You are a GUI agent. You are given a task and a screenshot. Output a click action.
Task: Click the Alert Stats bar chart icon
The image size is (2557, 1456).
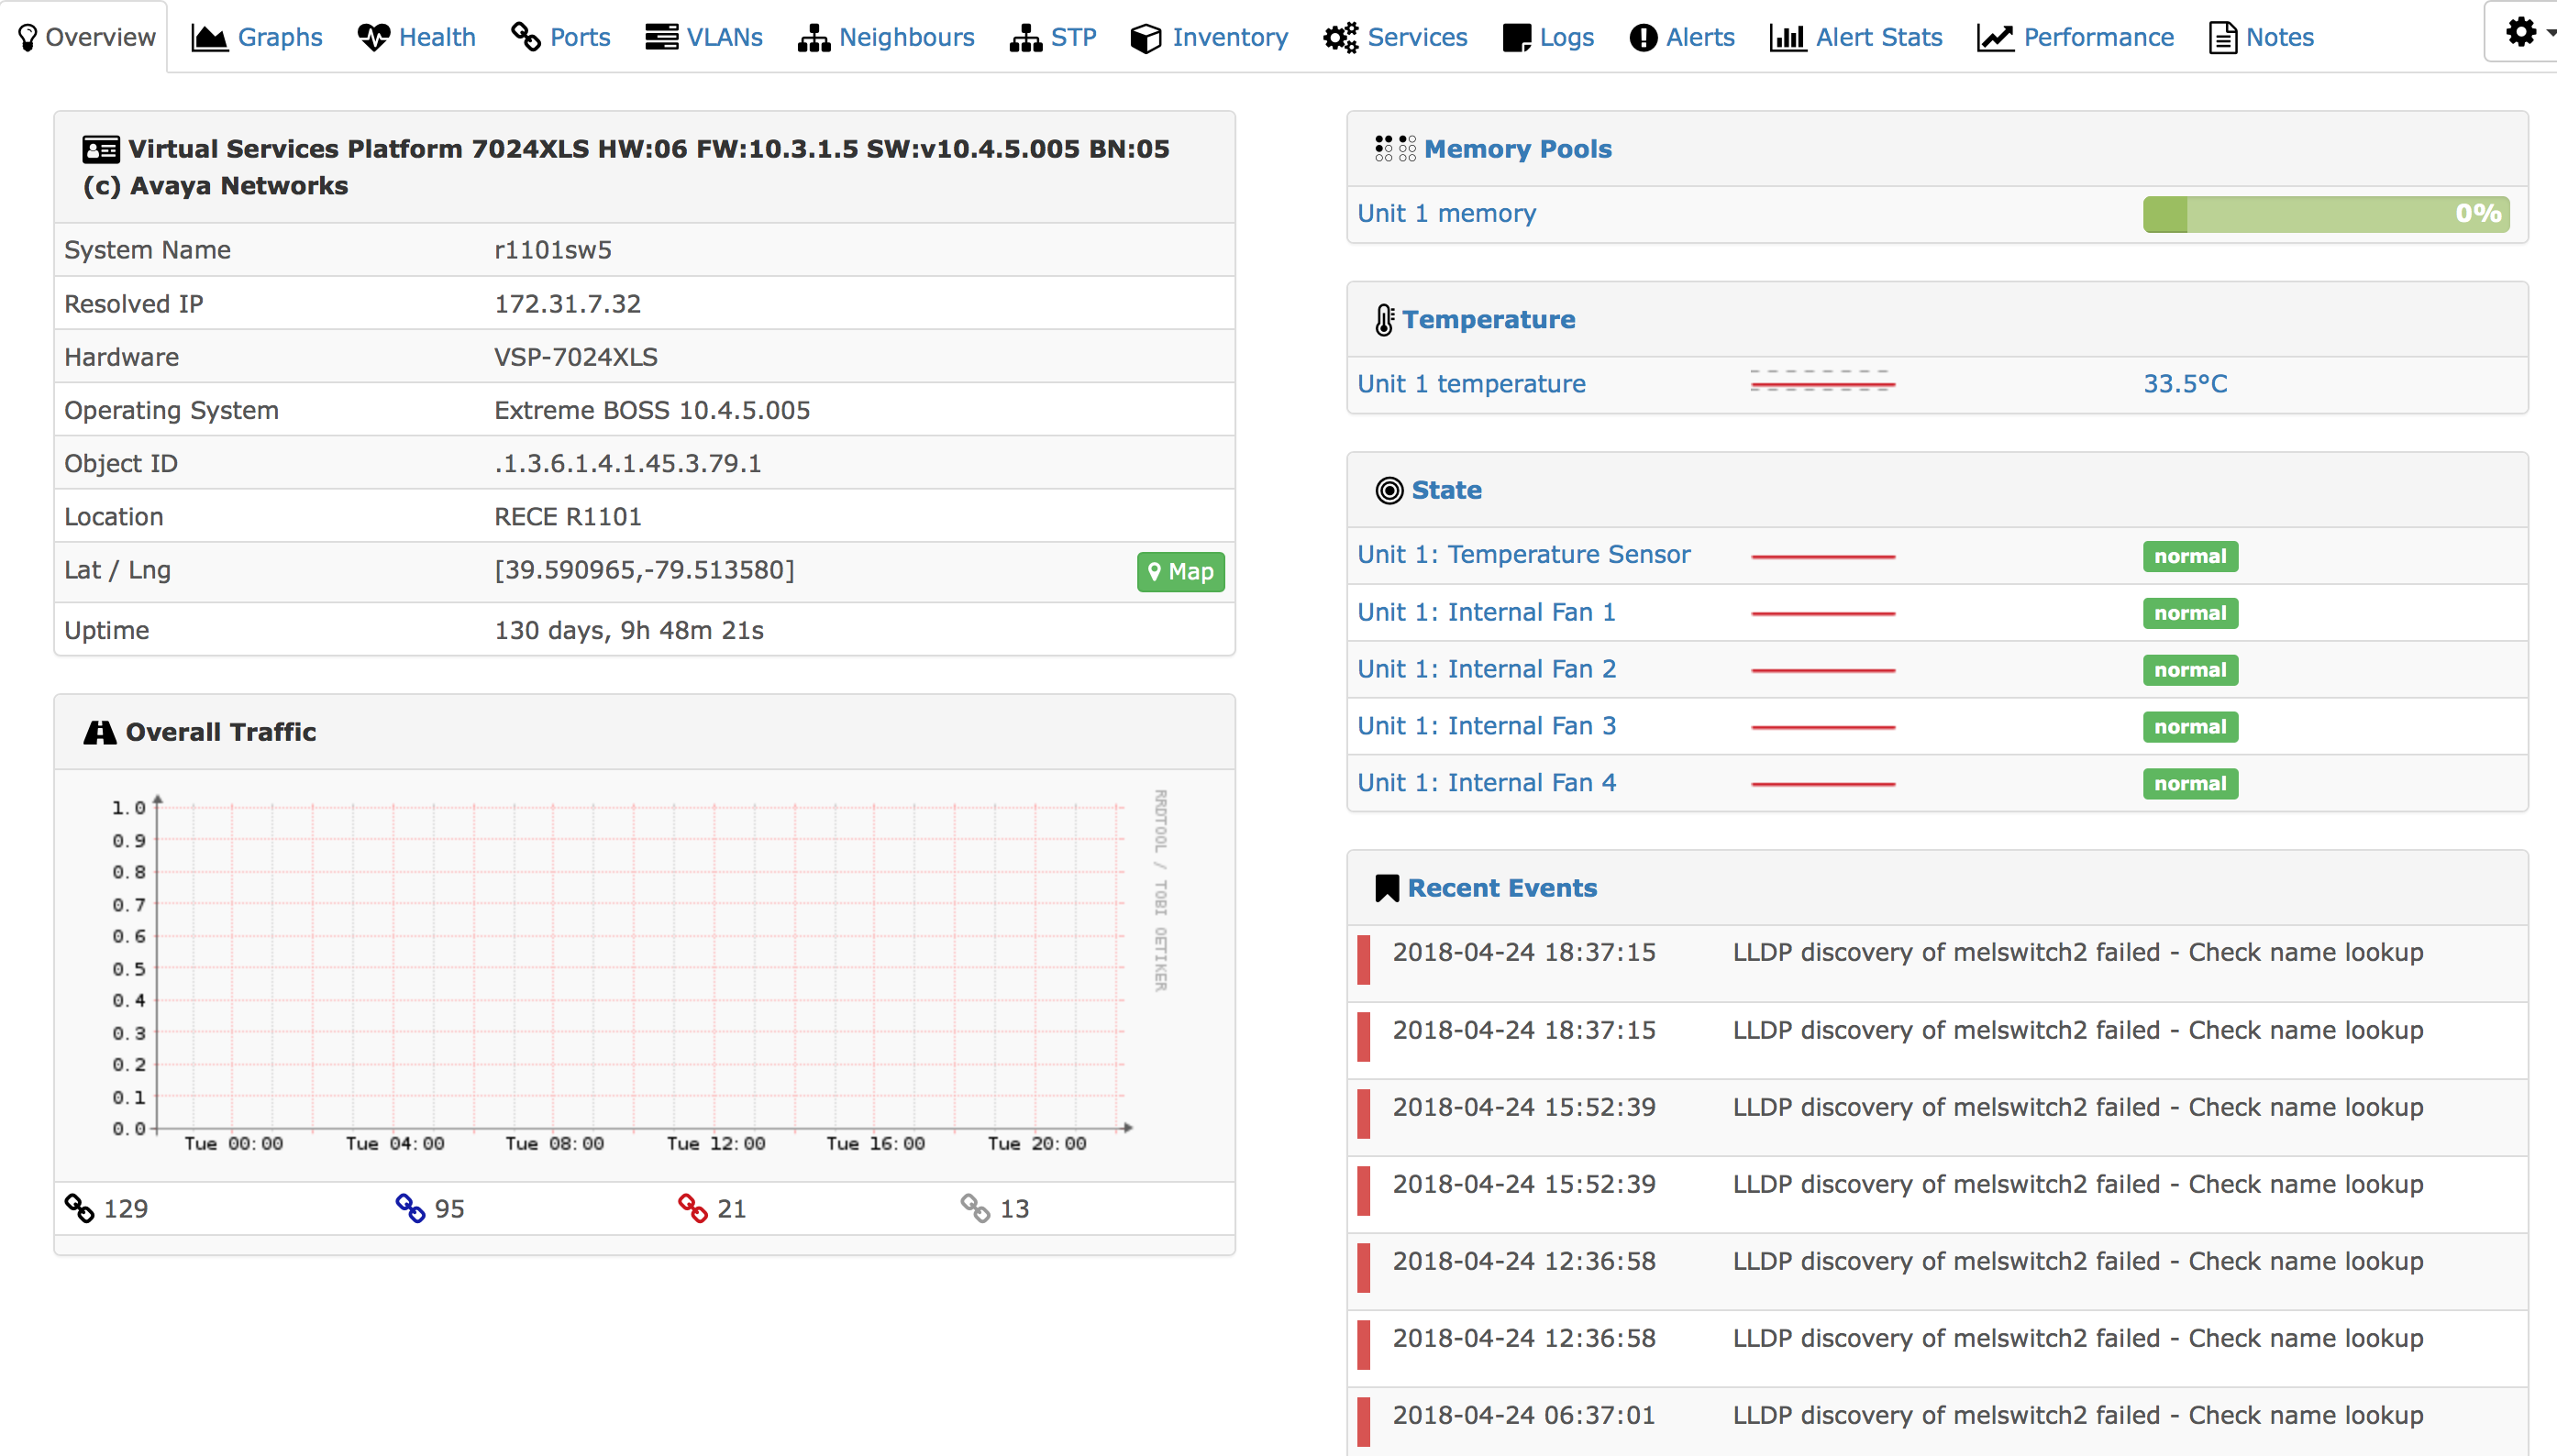coord(1787,38)
